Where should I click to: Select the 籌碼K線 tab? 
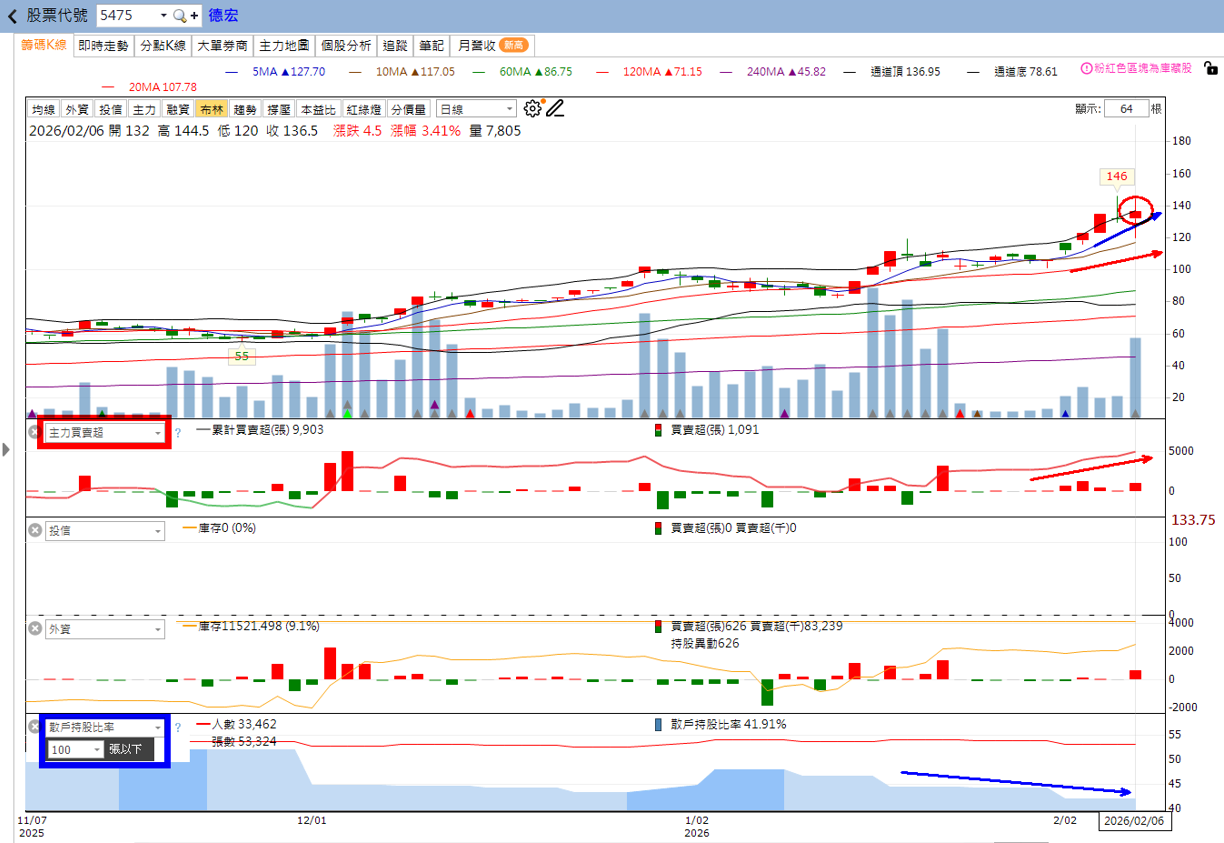44,45
